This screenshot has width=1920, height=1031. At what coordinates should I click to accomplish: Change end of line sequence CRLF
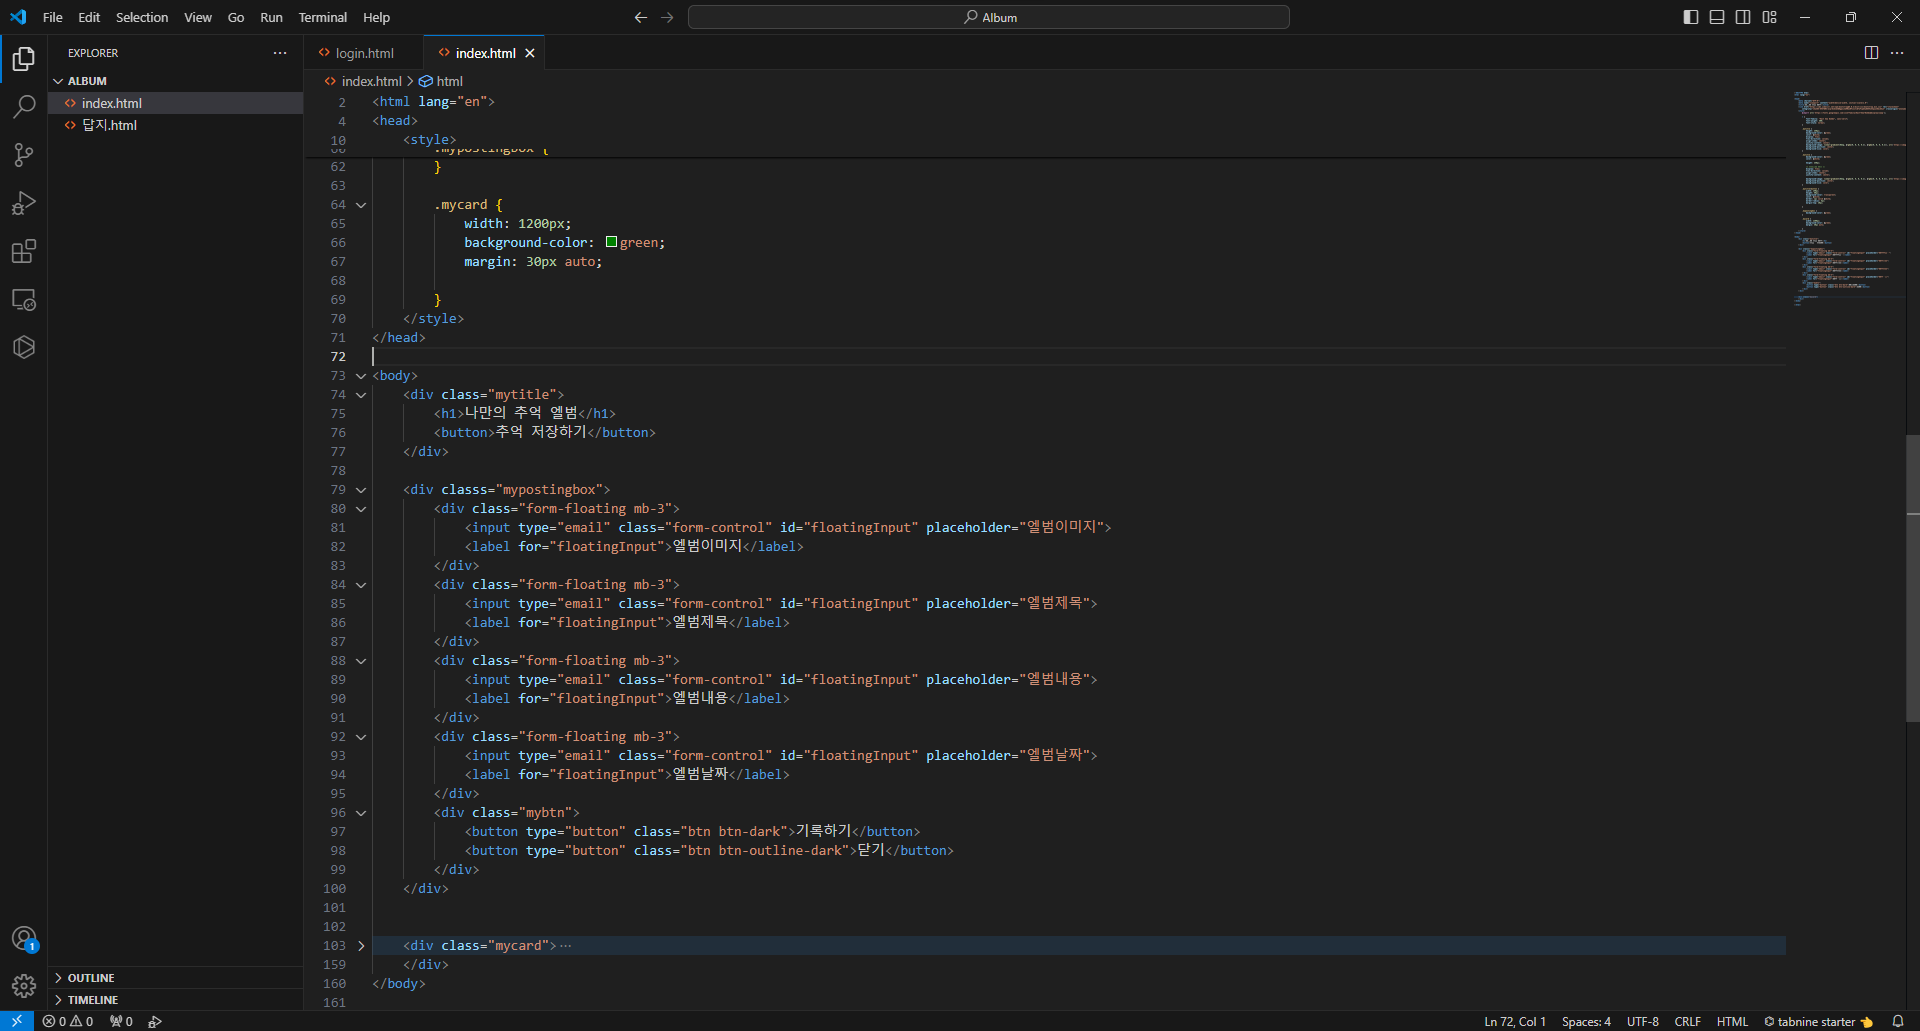[x=1688, y=1021]
